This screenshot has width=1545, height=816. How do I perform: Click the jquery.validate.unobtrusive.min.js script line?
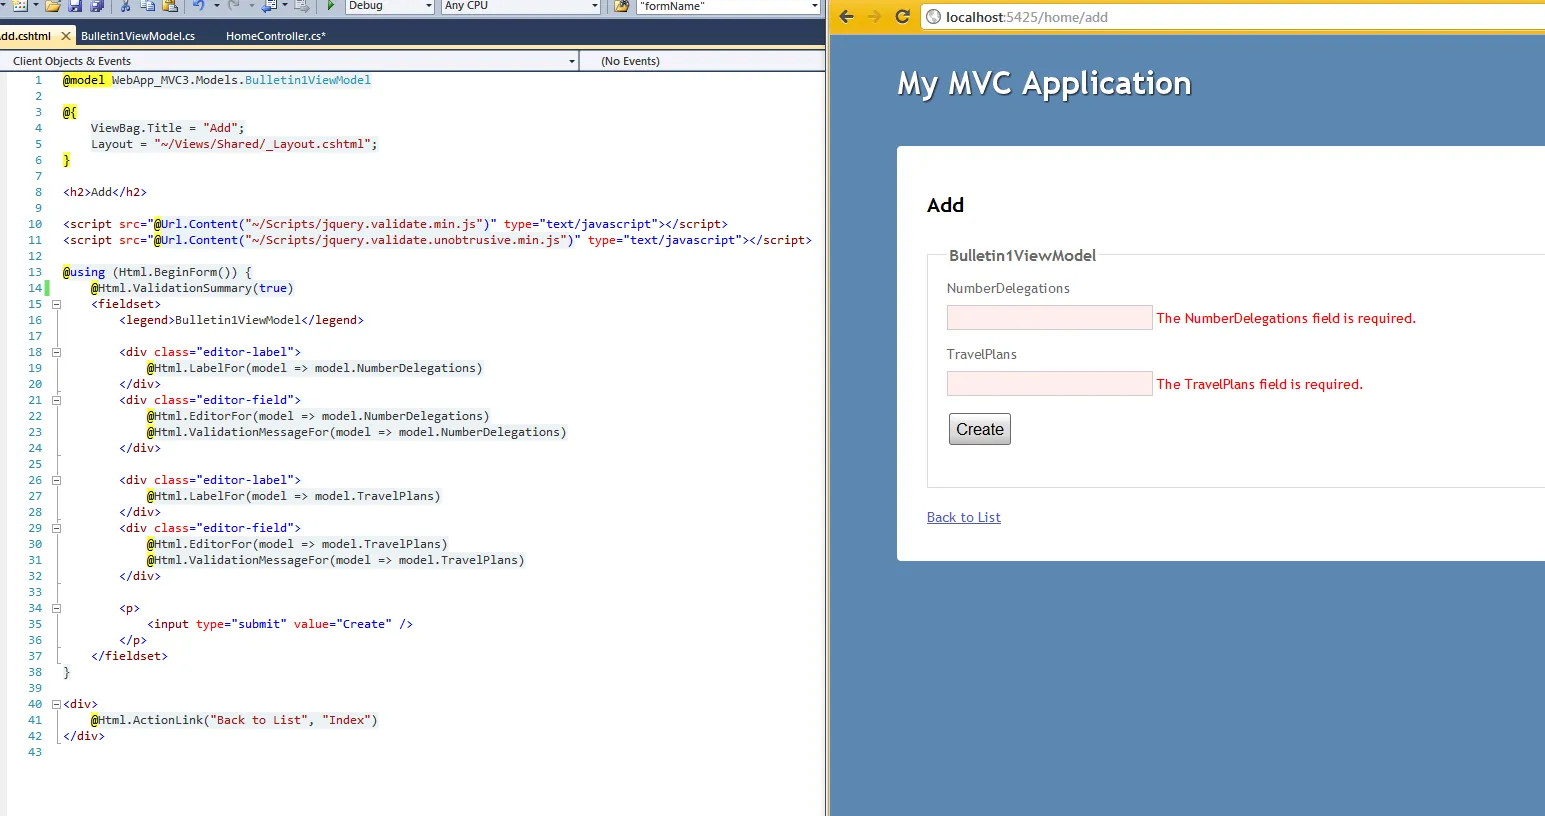(437, 240)
